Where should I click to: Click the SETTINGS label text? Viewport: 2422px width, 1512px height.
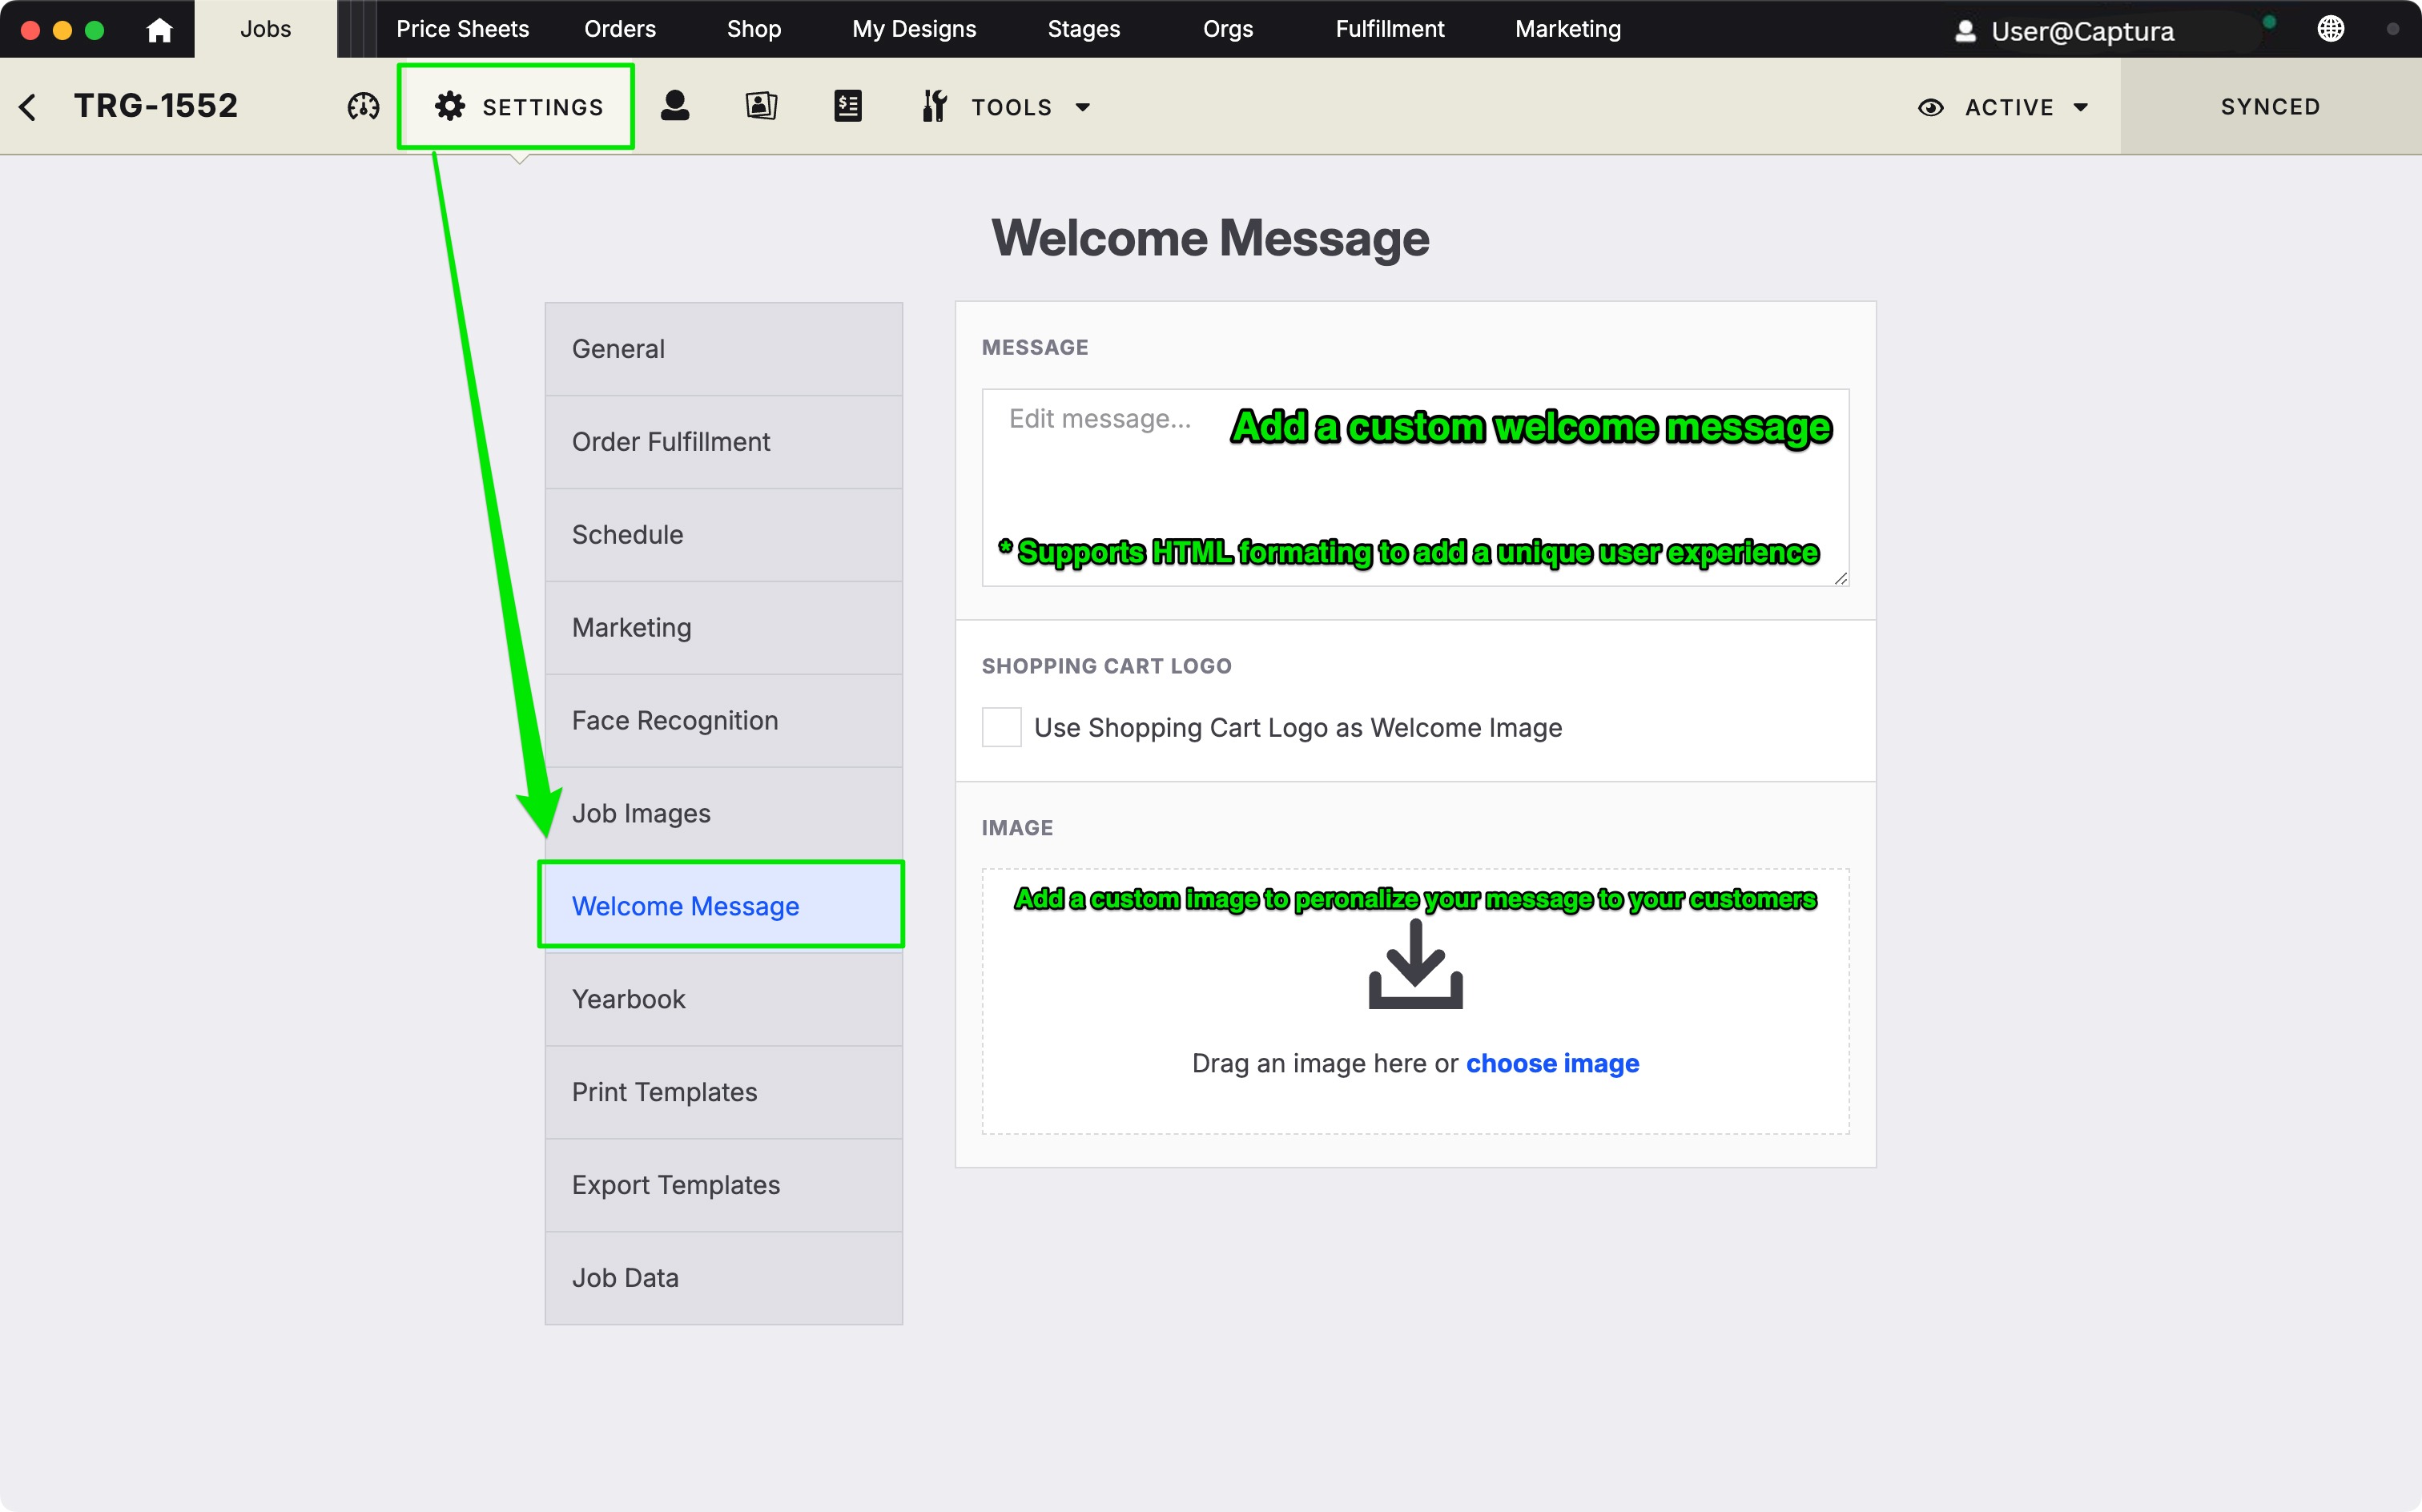[543, 107]
